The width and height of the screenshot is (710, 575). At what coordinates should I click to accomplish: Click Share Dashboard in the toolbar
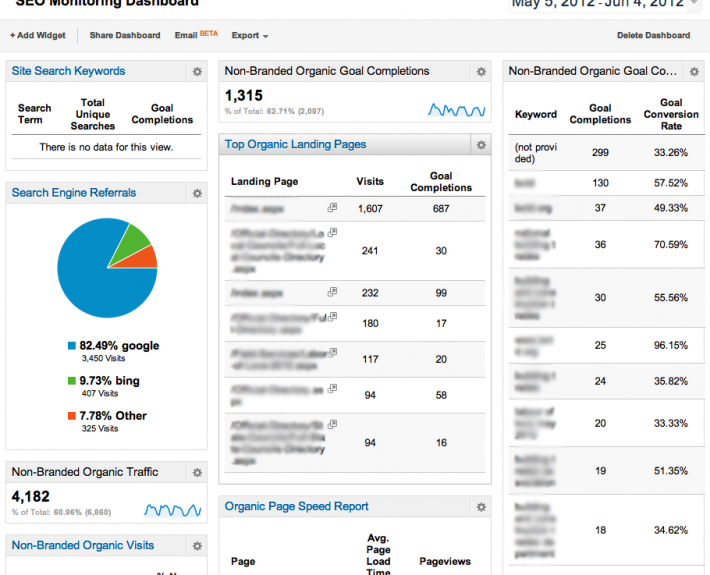(125, 36)
